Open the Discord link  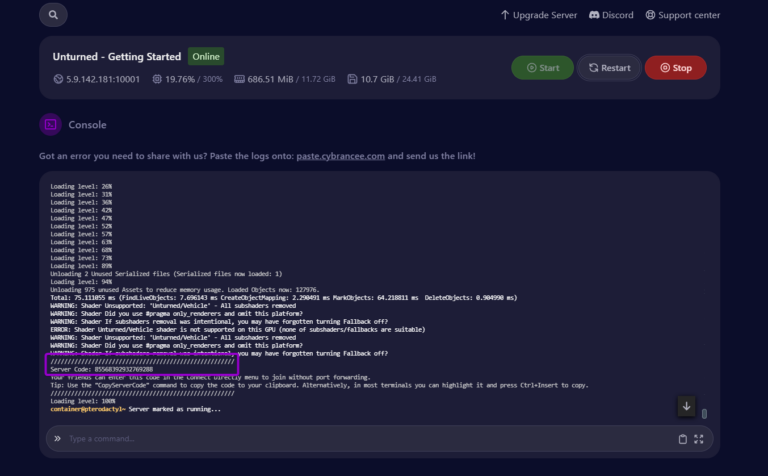[x=611, y=15]
